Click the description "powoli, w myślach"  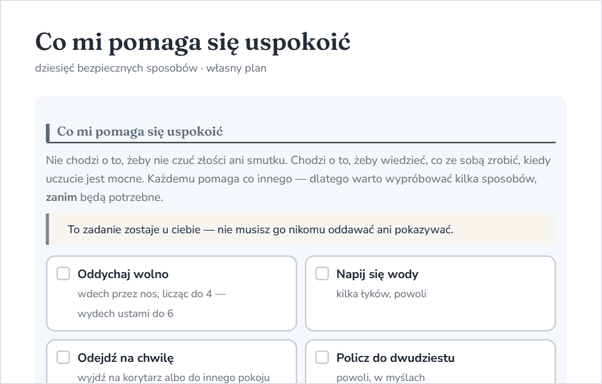[x=380, y=377]
